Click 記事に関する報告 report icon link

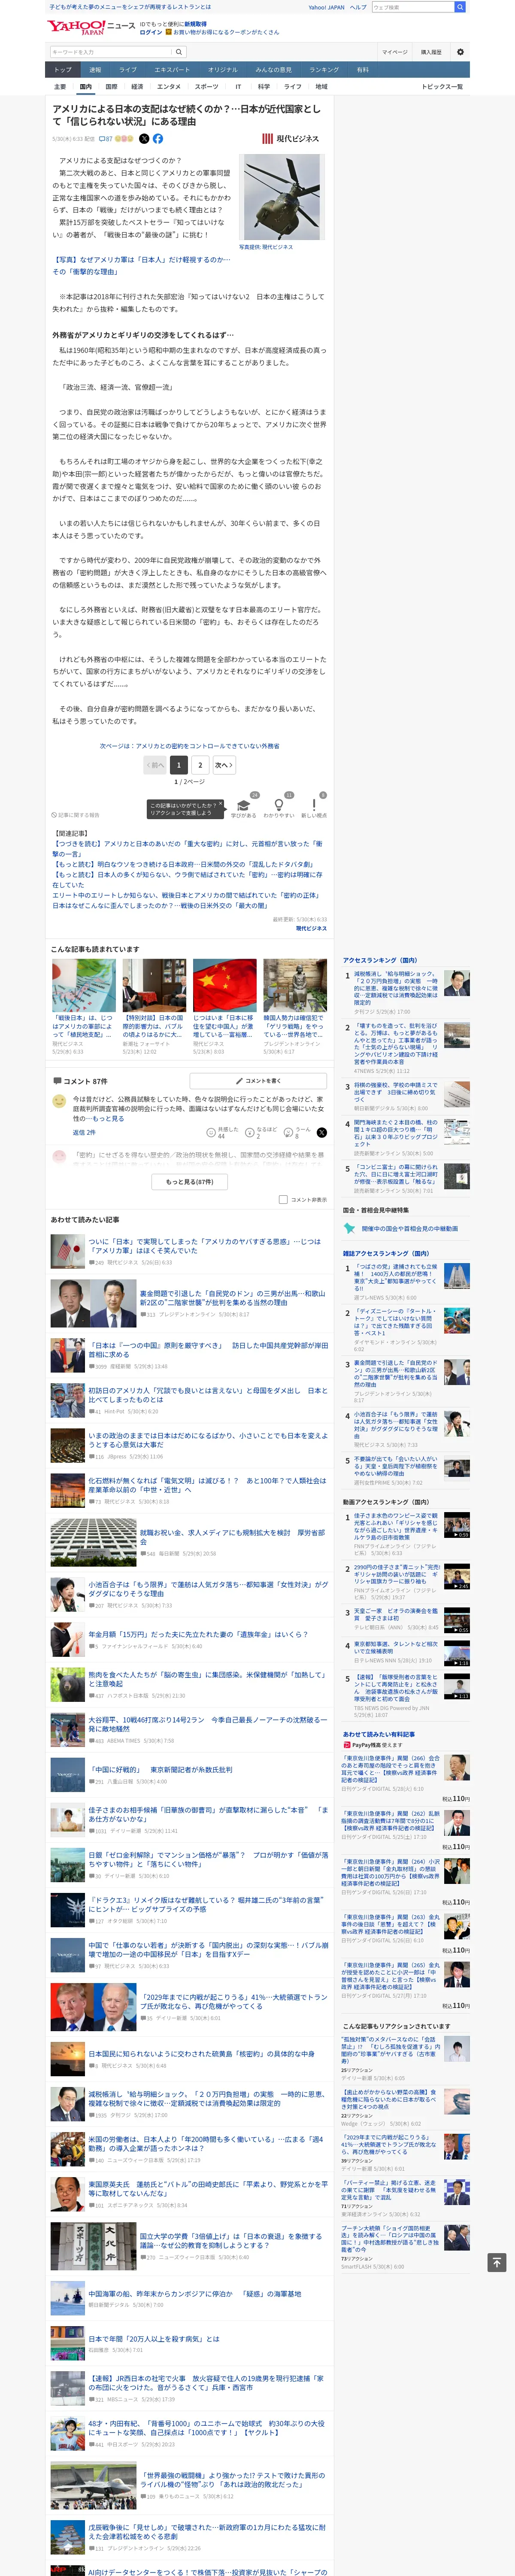[x=76, y=815]
